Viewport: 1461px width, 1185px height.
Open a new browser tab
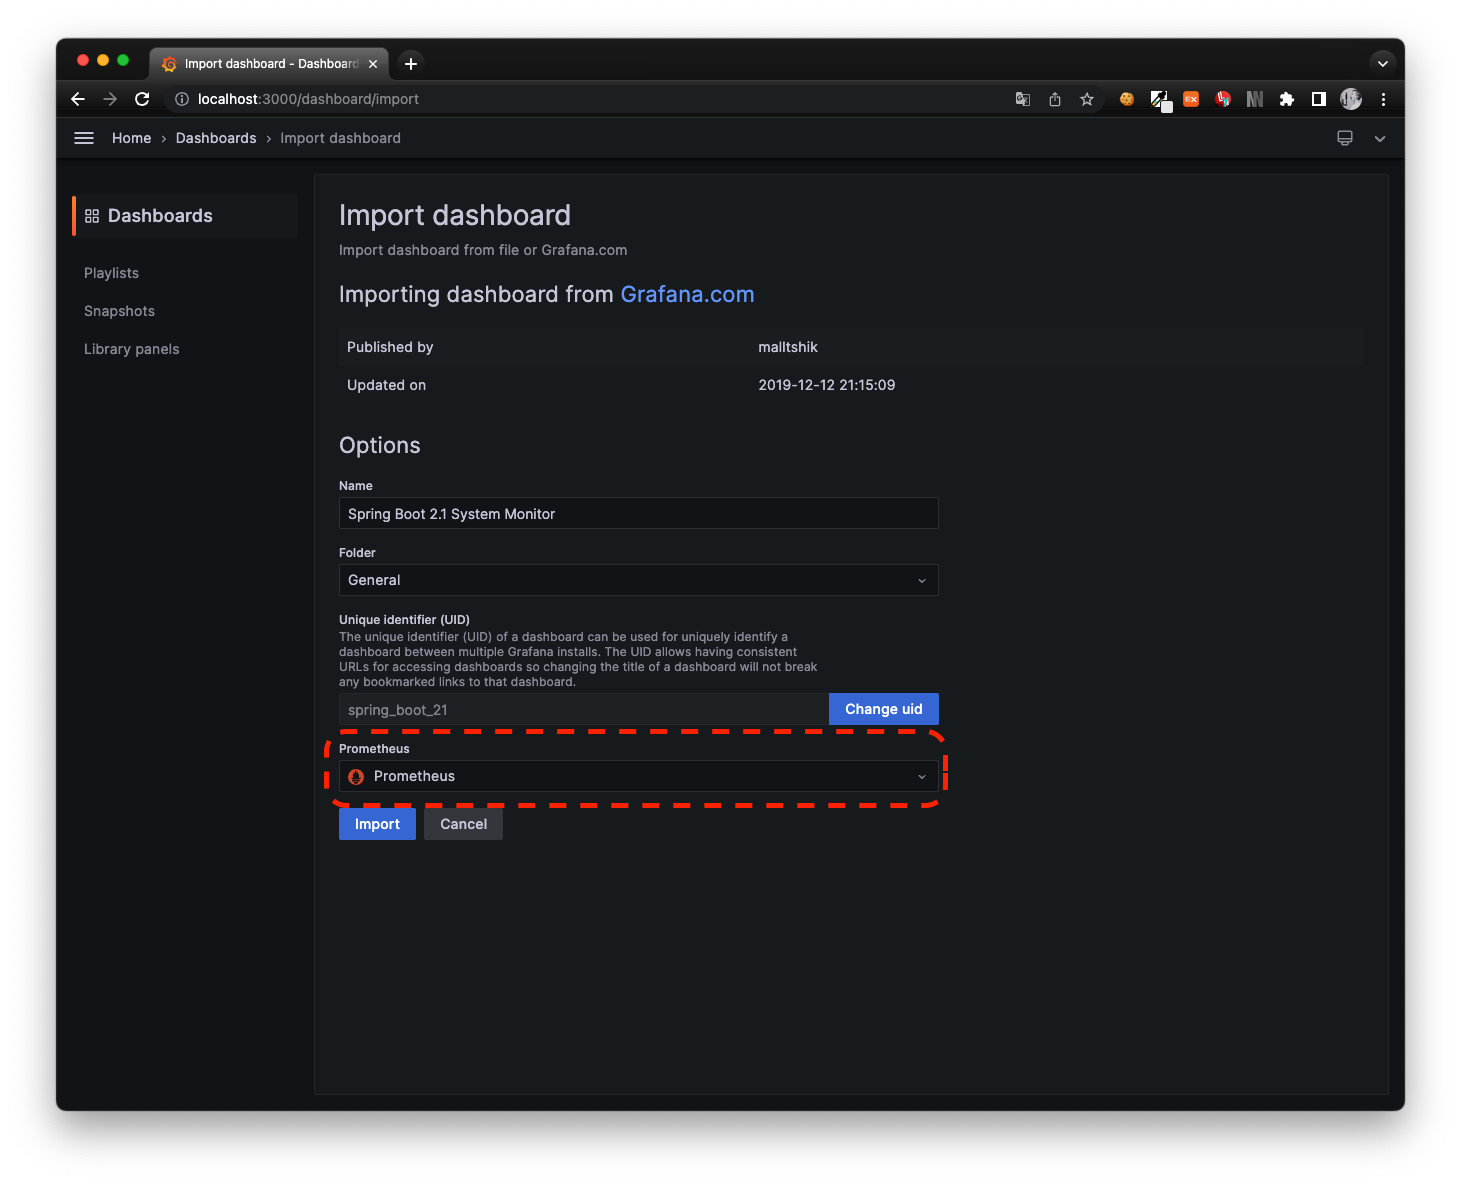(x=410, y=64)
